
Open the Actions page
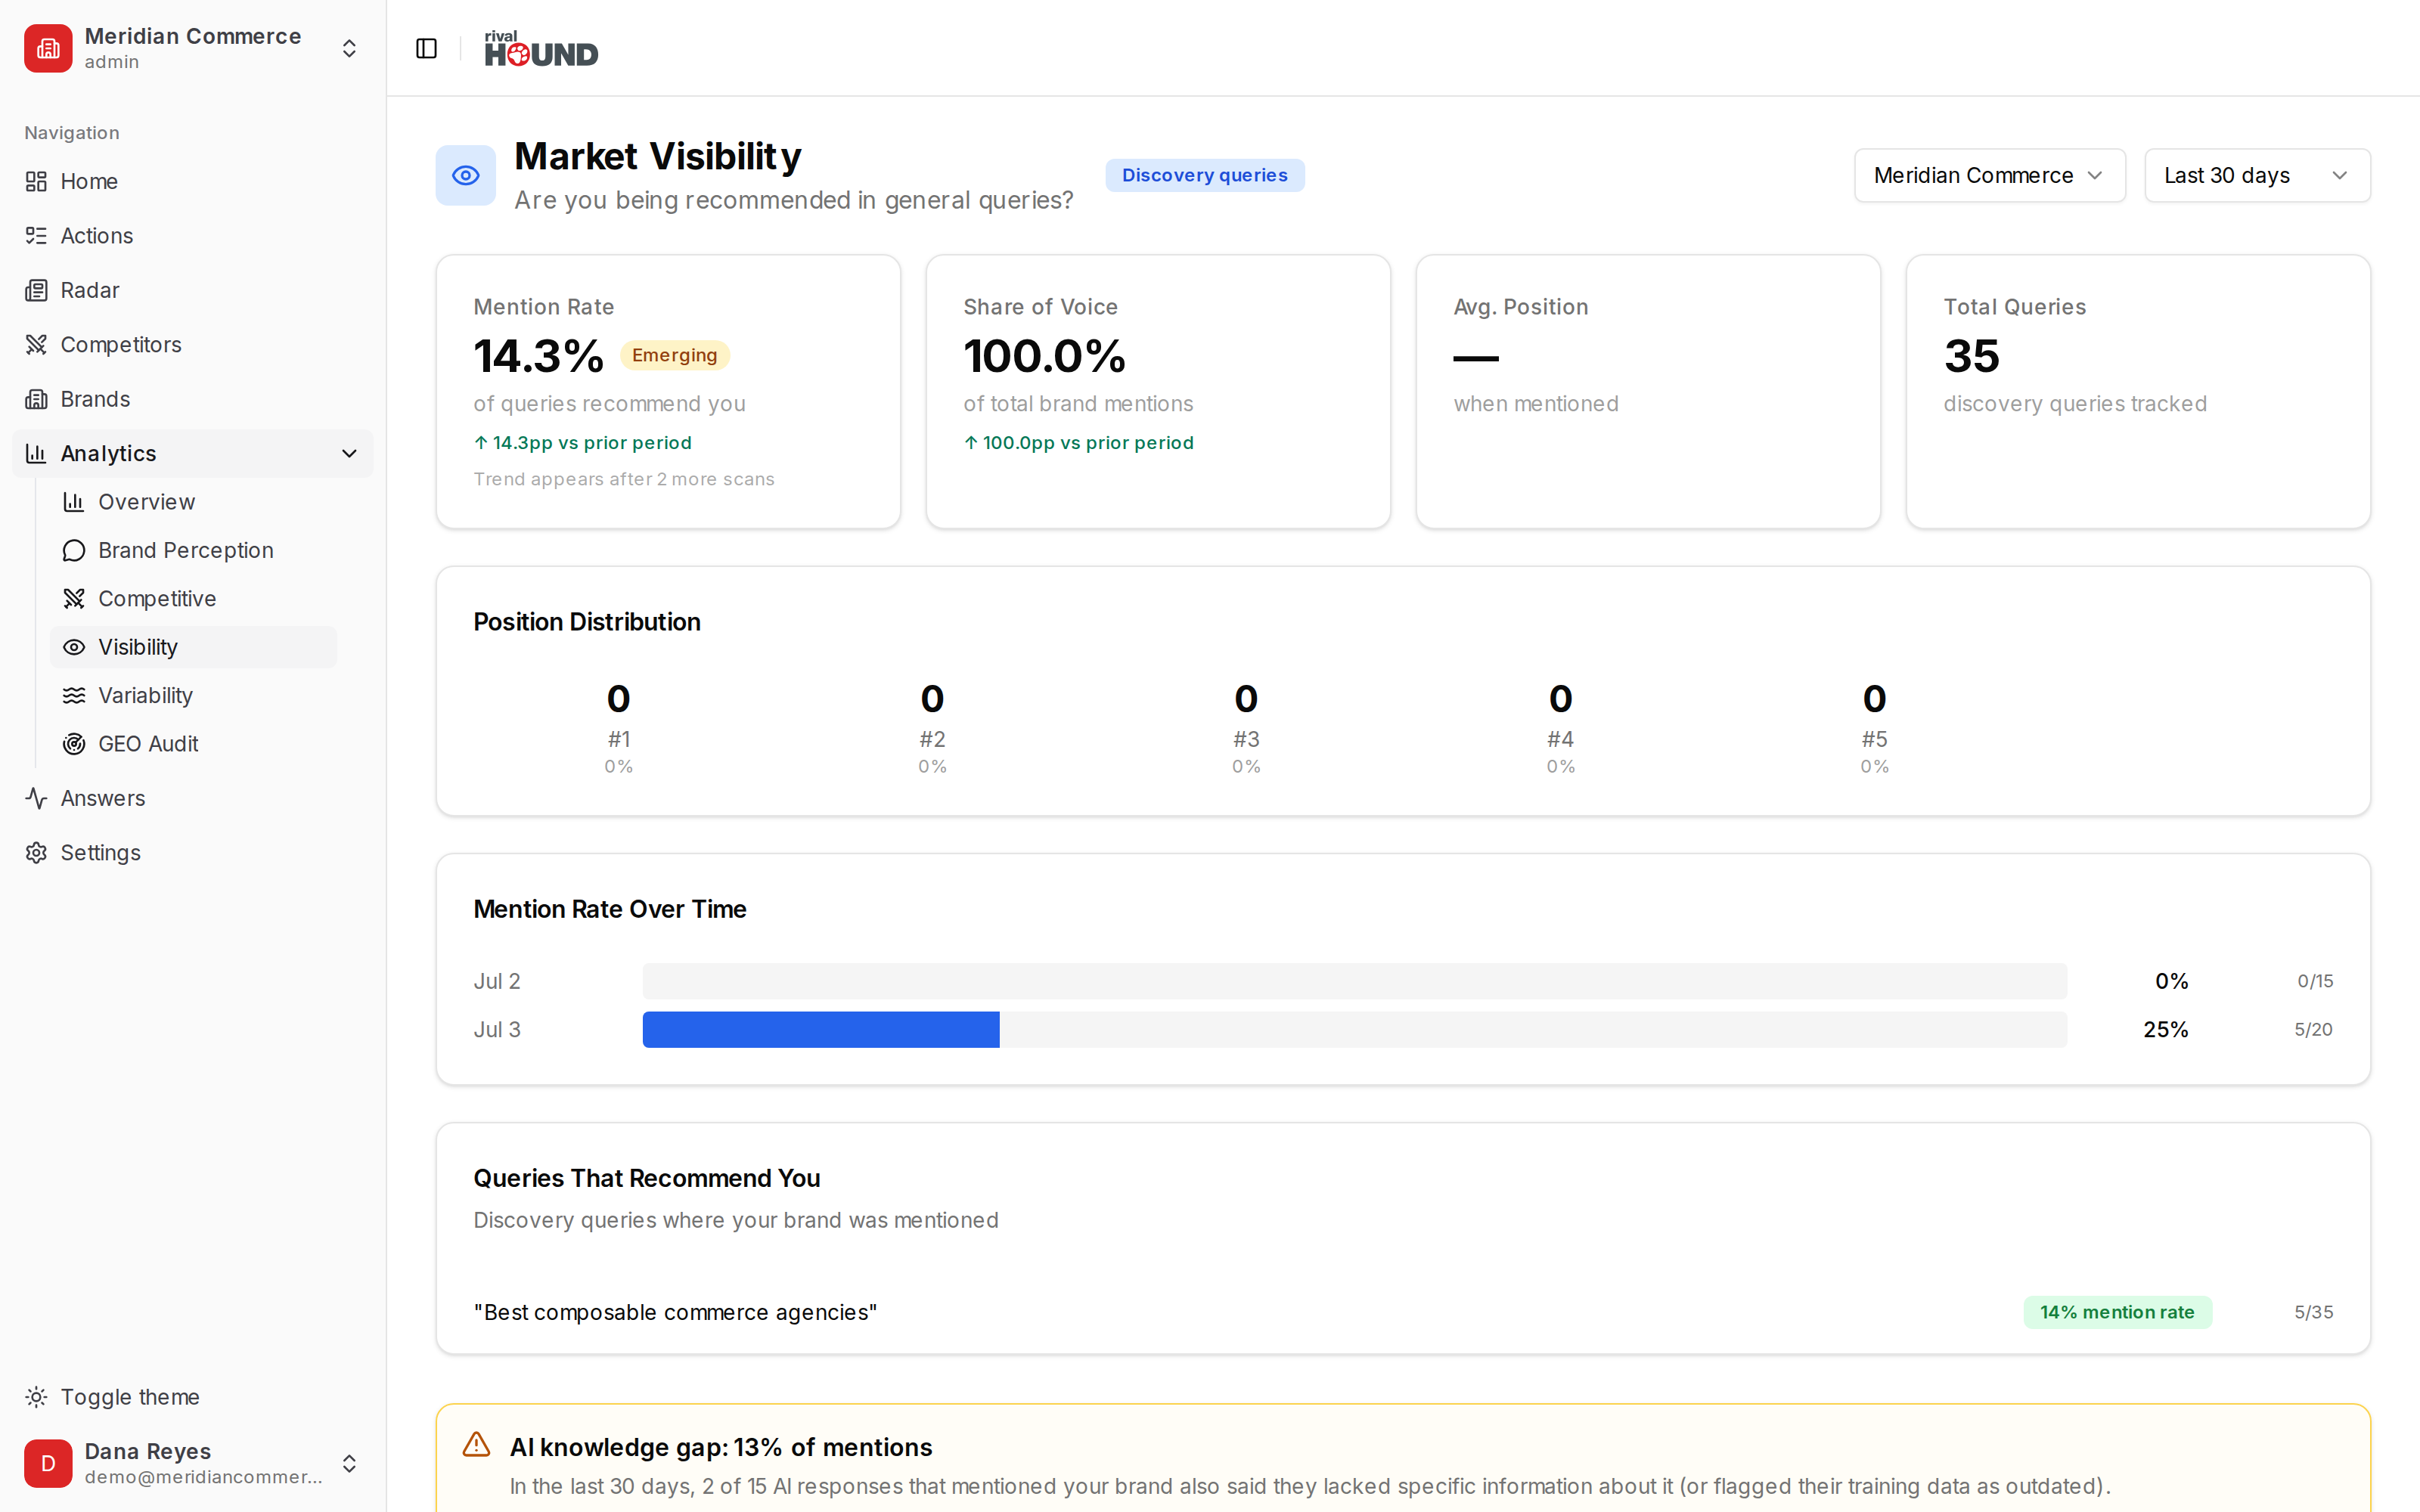[192, 236]
